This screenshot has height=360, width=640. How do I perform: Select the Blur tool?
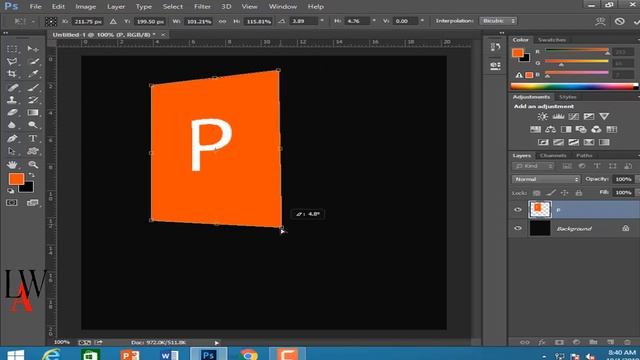tap(12, 125)
